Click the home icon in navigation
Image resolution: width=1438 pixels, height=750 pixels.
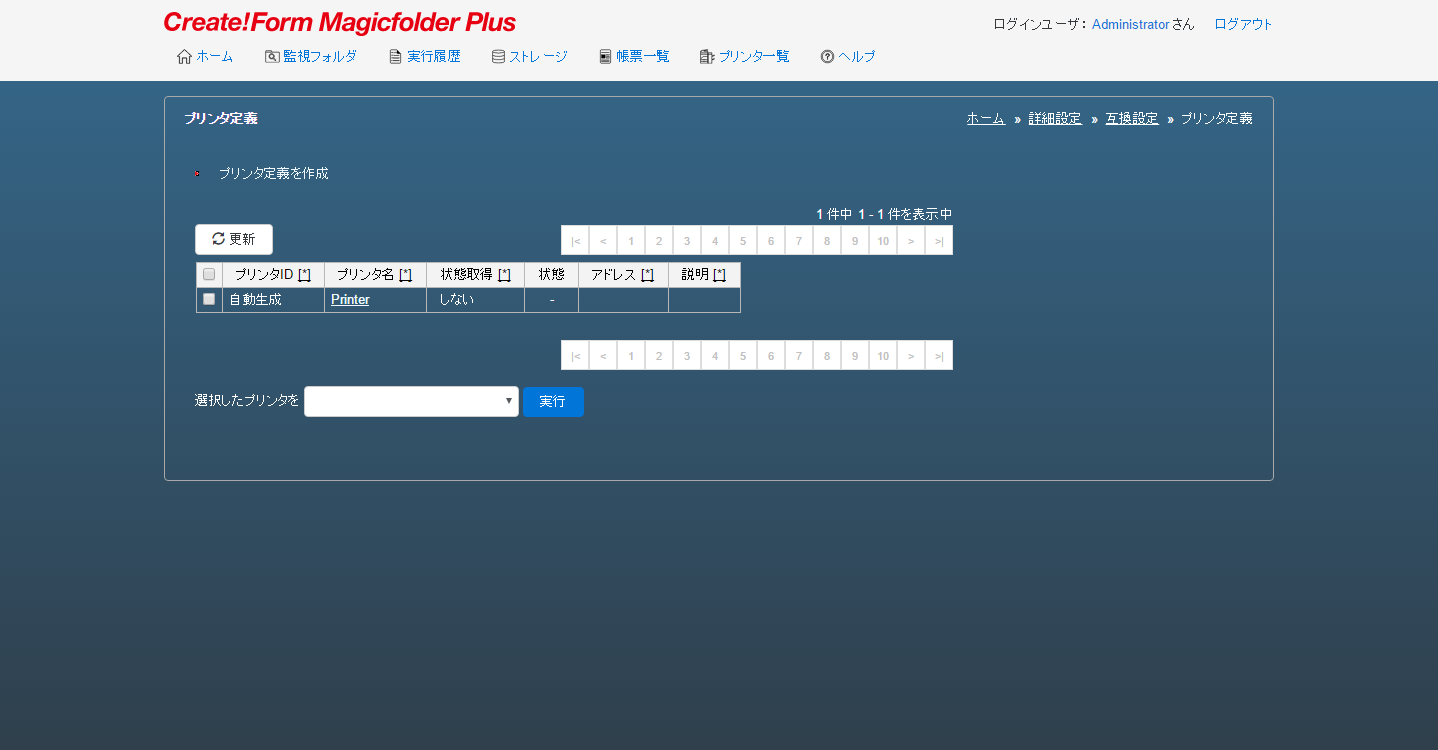184,57
